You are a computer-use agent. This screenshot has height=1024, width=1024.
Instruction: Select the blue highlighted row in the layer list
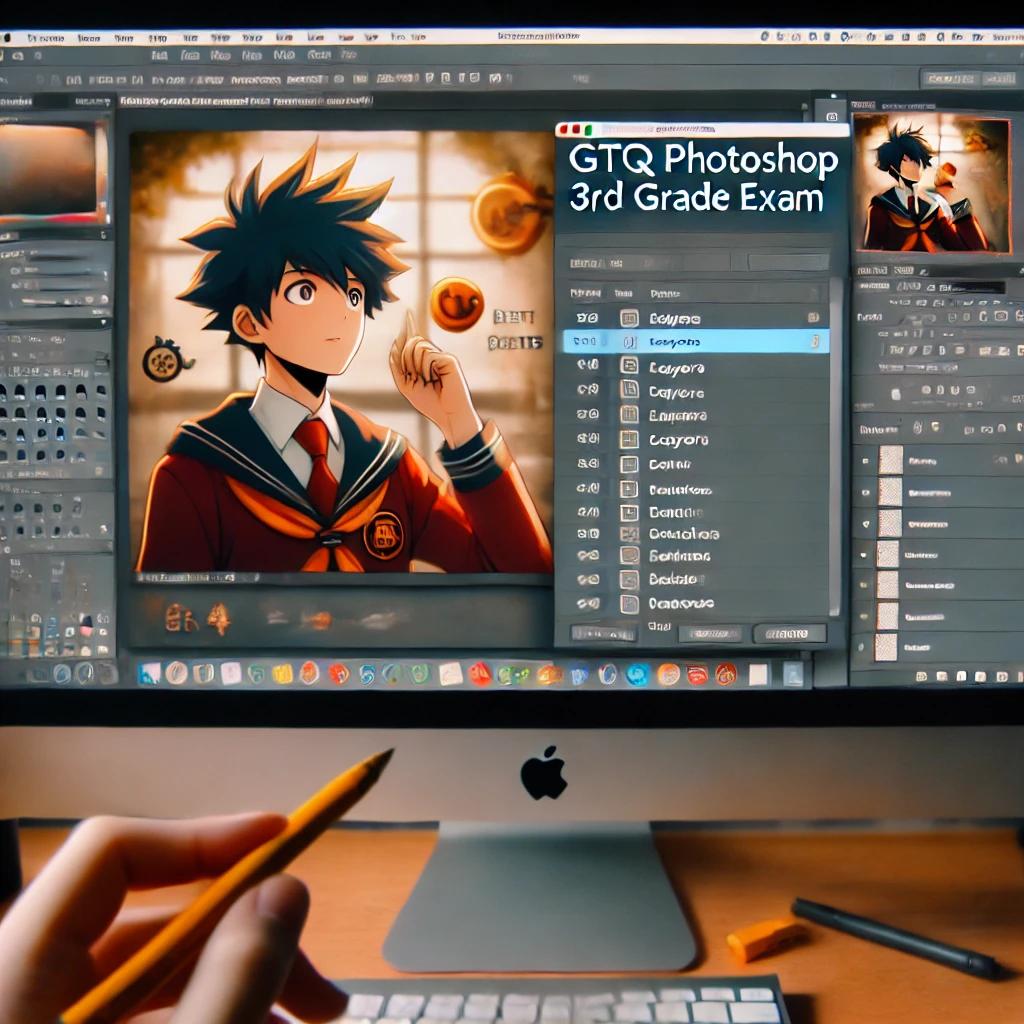tap(696, 342)
